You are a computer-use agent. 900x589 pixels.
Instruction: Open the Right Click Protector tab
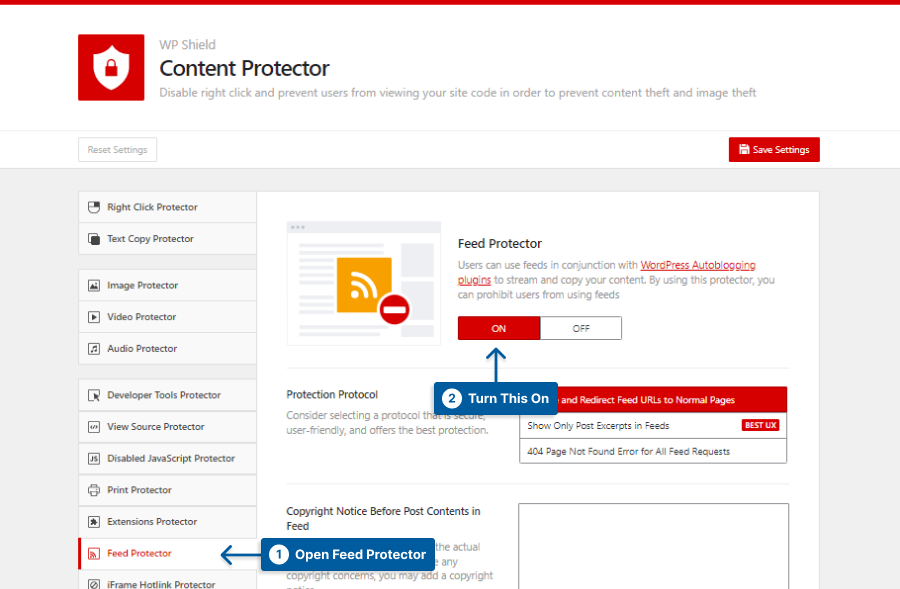(x=168, y=207)
